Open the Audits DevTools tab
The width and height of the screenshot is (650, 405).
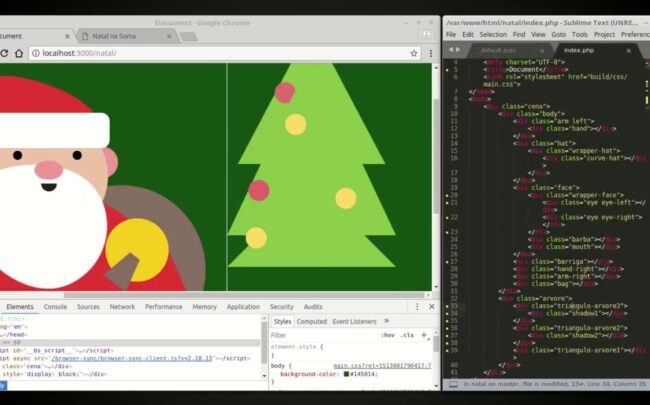(313, 307)
